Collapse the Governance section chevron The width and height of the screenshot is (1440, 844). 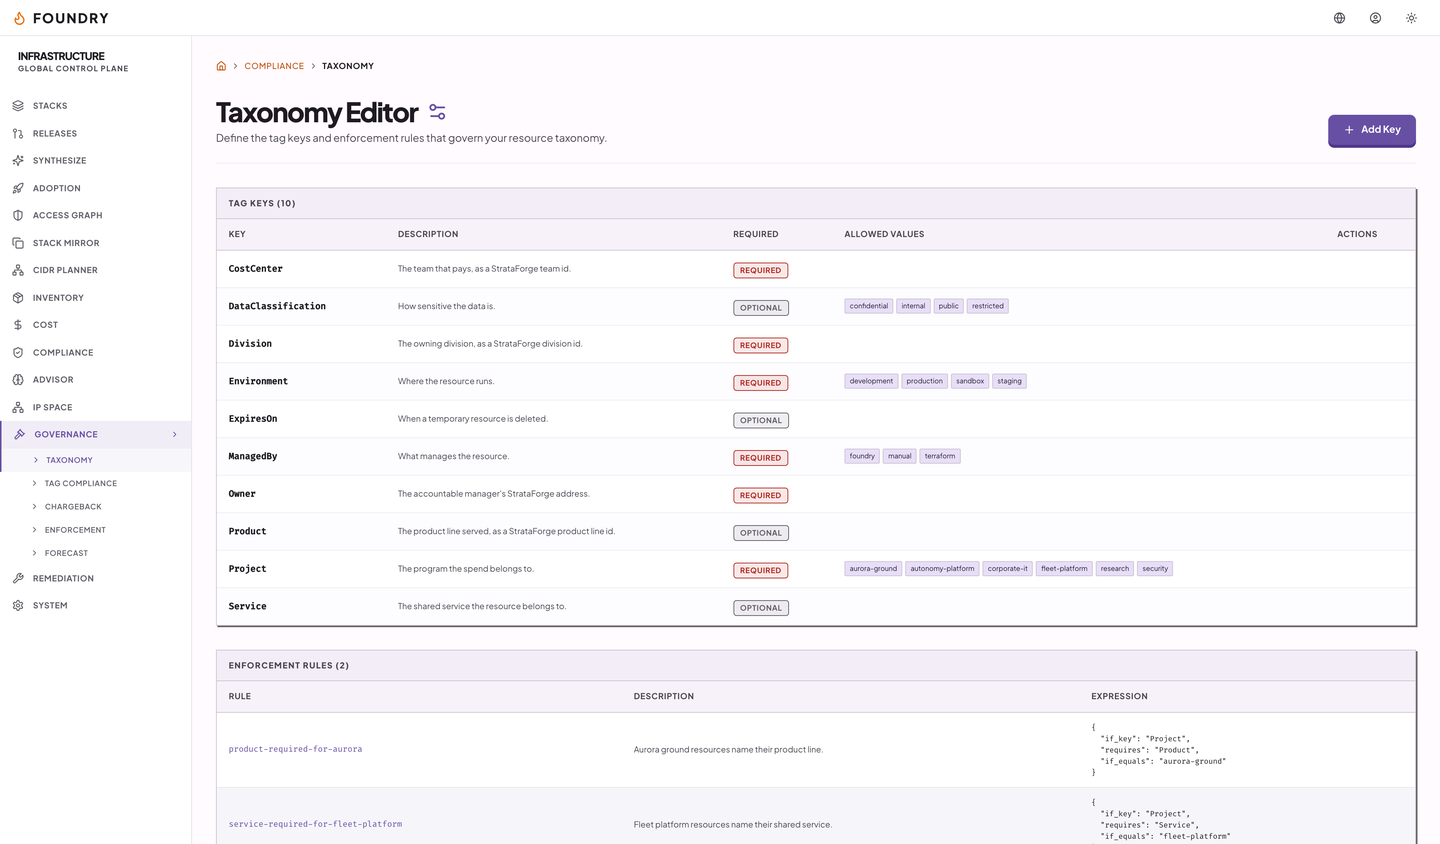tap(175, 434)
